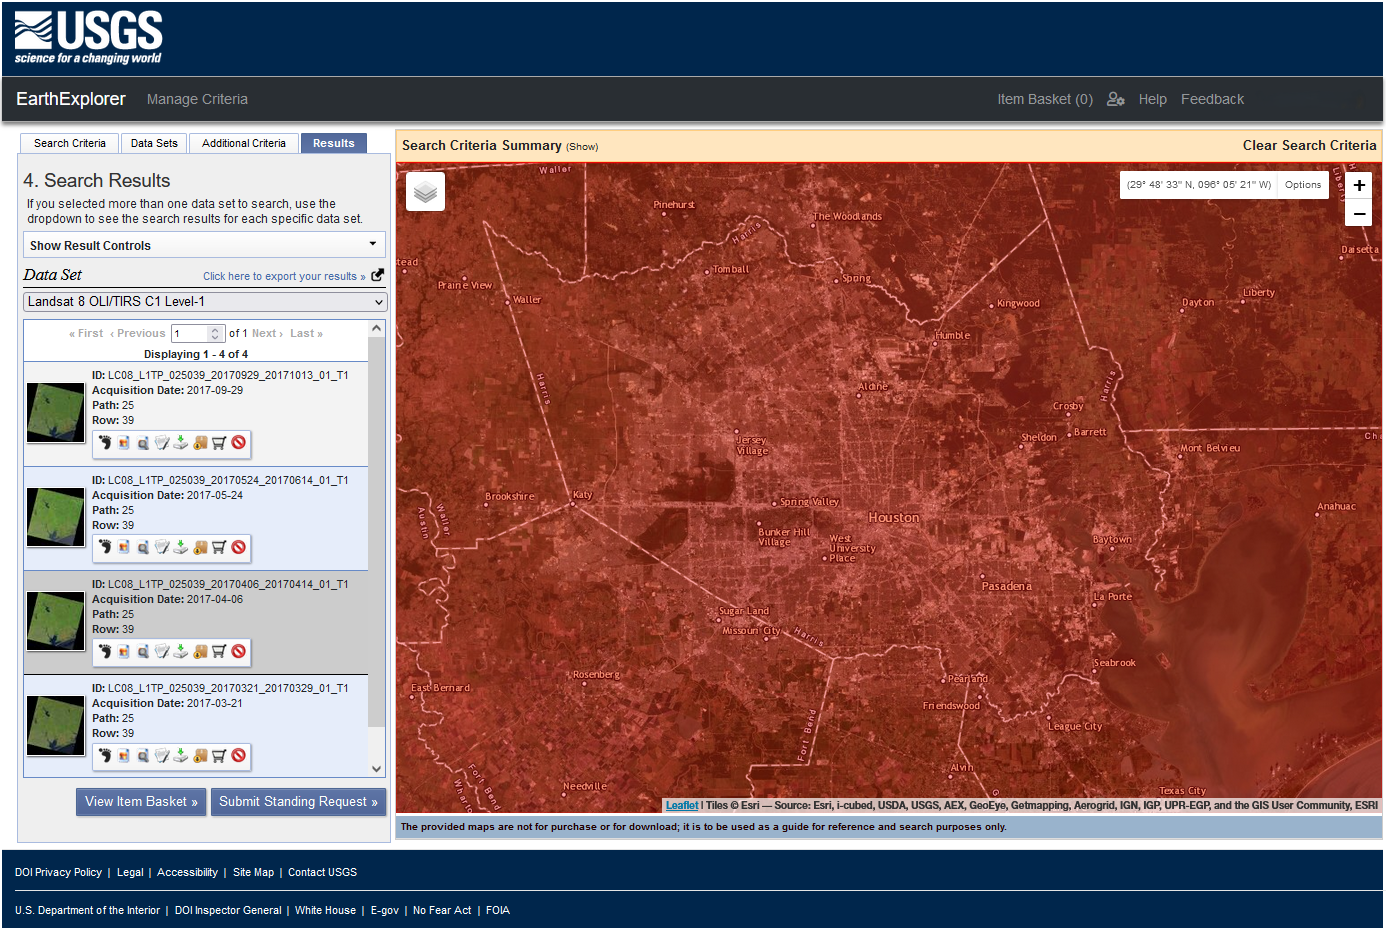Click the thumbnail of the 2017-05-24 scene

[x=55, y=517]
